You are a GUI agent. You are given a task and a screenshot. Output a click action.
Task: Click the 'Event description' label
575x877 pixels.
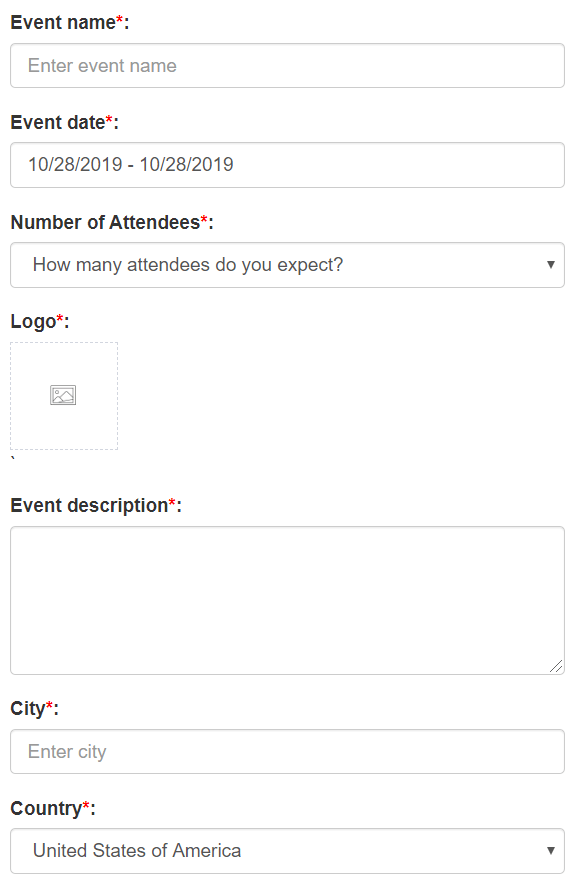[89, 506]
